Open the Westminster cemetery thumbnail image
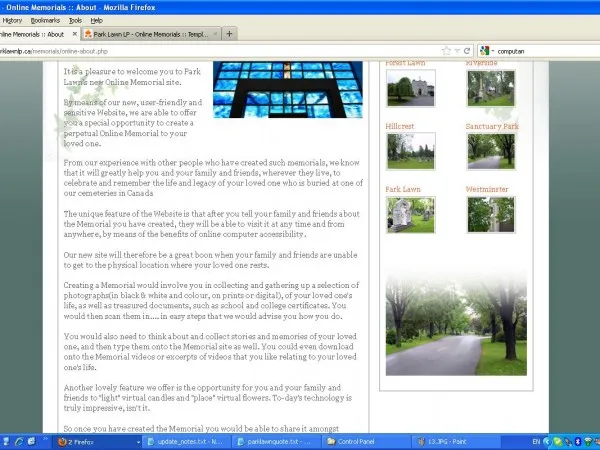The width and height of the screenshot is (600, 450). coord(490,214)
